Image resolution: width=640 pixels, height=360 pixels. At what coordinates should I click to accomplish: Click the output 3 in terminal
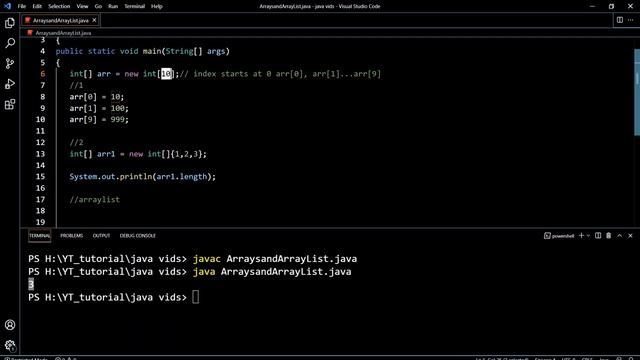[x=31, y=284]
